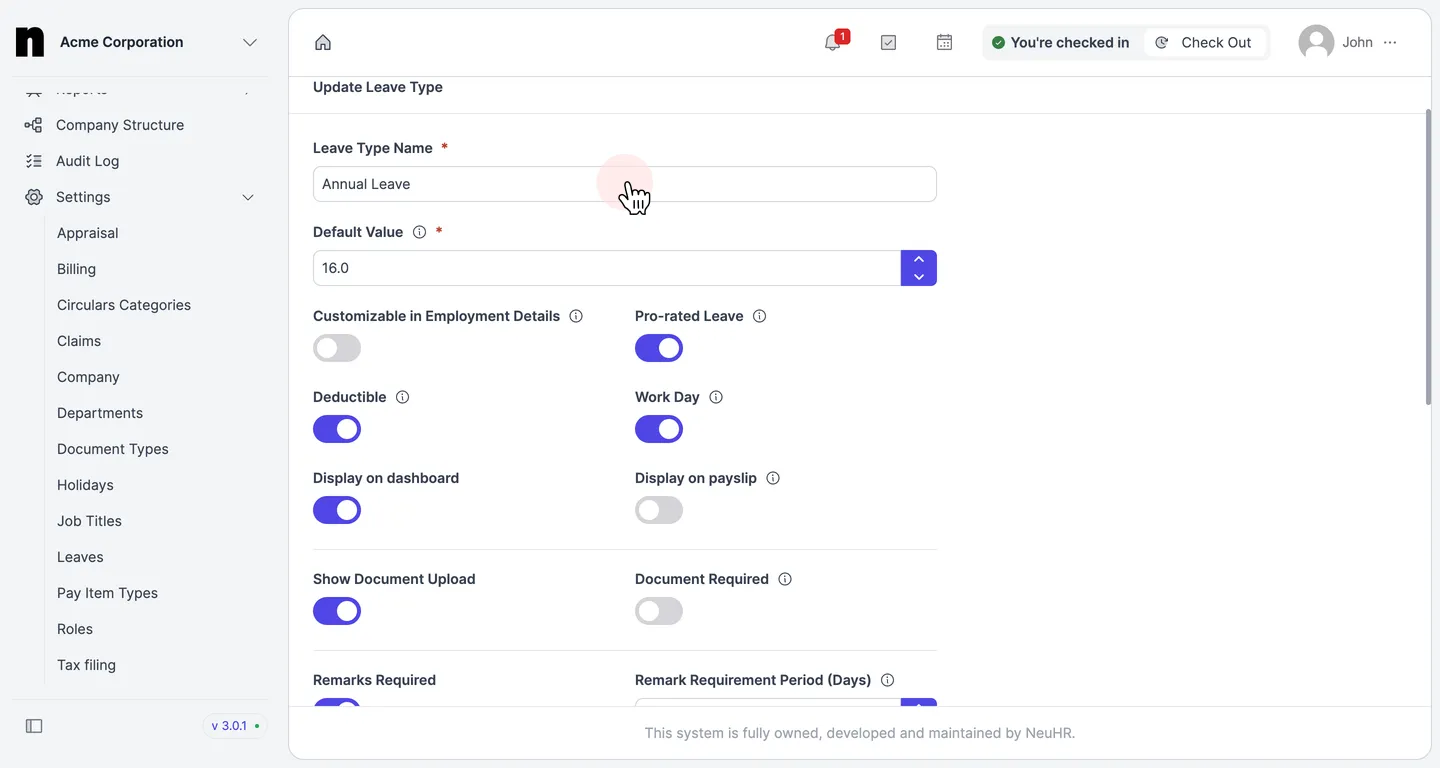The image size is (1440, 768).
Task: Click John's avatar picture
Action: point(1316,42)
